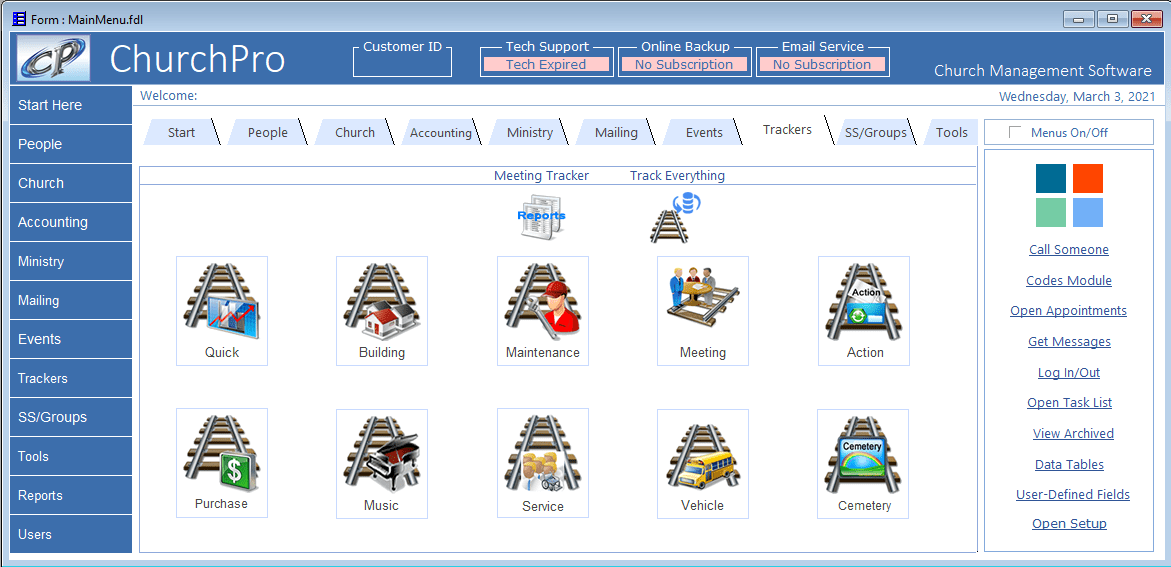Image resolution: width=1171 pixels, height=567 pixels.
Task: Click the Get Messages link
Action: (x=1069, y=341)
